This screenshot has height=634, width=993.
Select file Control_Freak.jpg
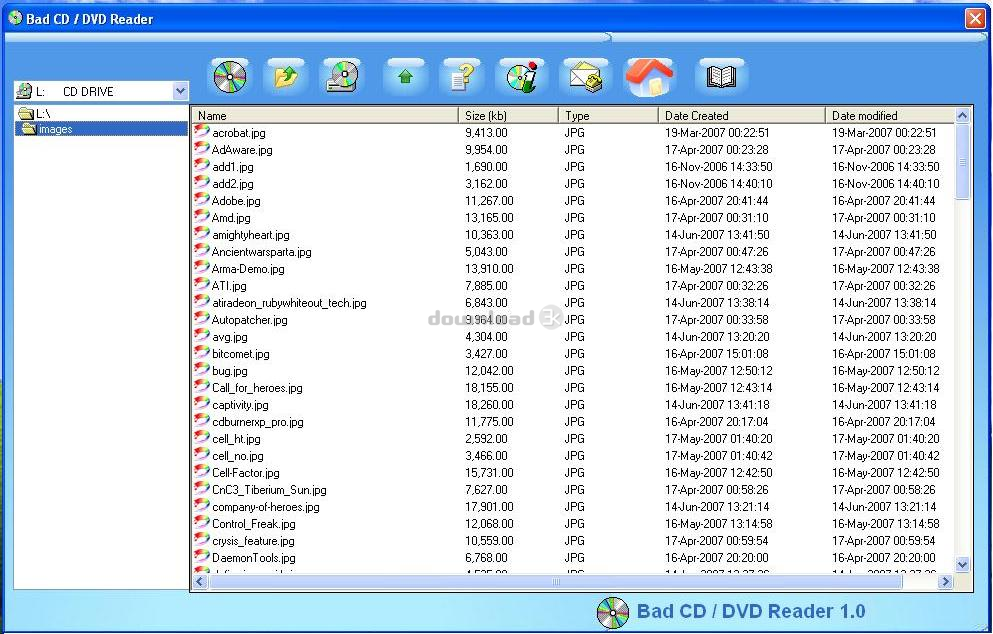[254, 524]
